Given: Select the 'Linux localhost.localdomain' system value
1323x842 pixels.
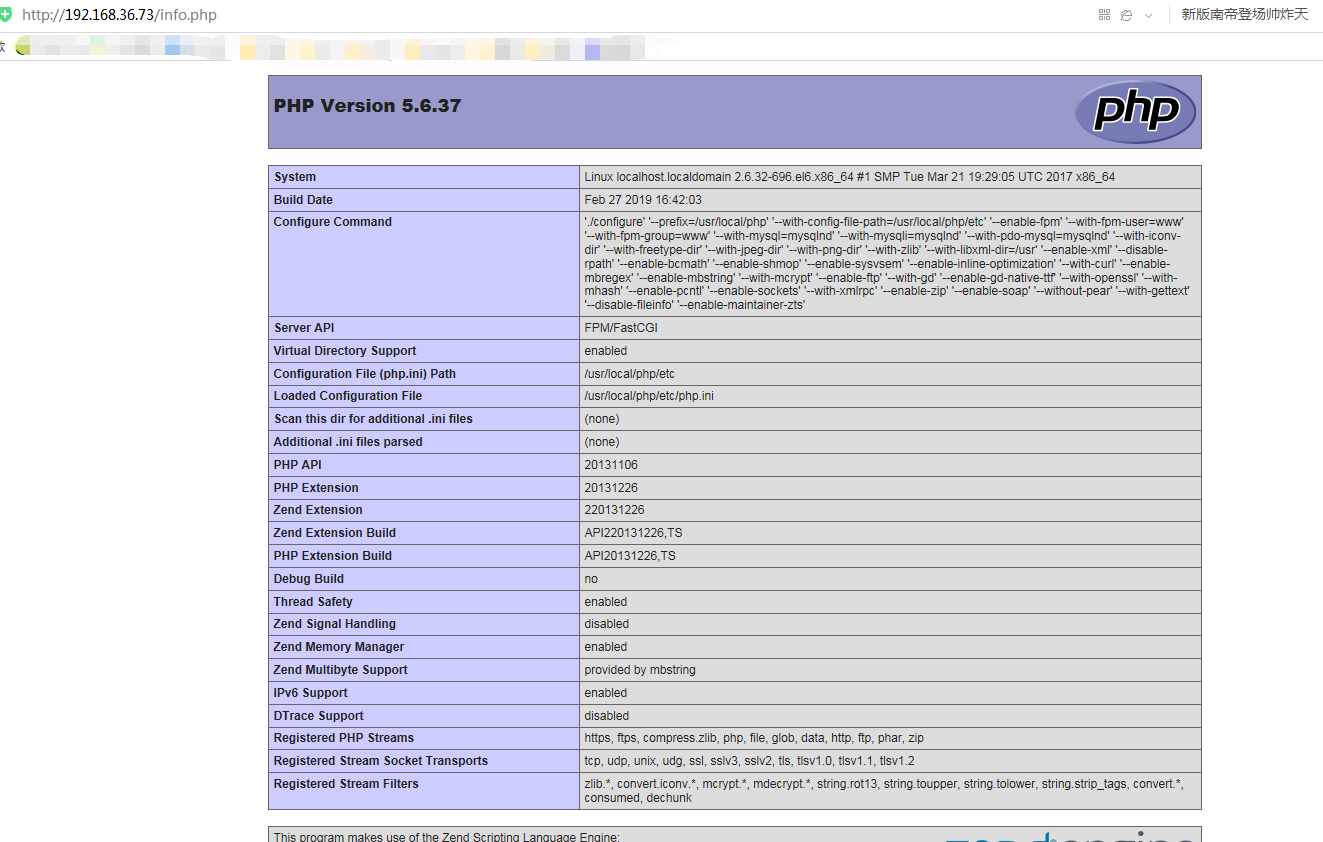Looking at the screenshot, I should pos(849,177).
